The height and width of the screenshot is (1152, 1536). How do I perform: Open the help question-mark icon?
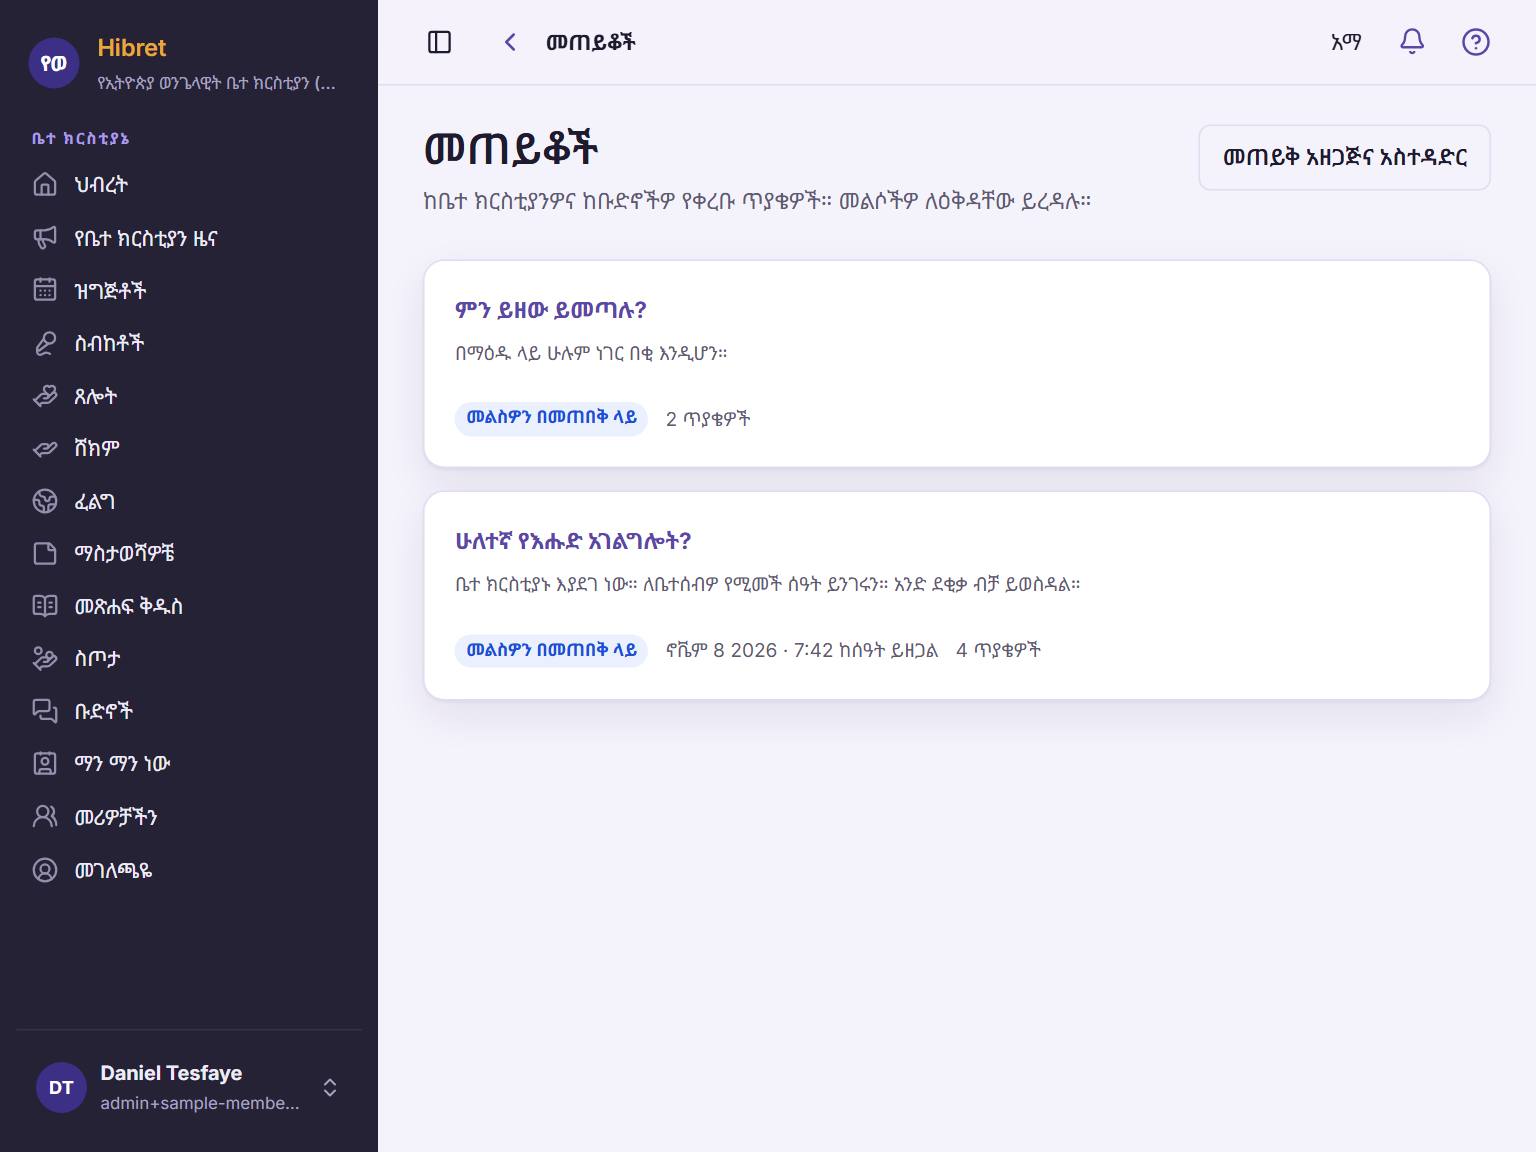pyautogui.click(x=1476, y=42)
